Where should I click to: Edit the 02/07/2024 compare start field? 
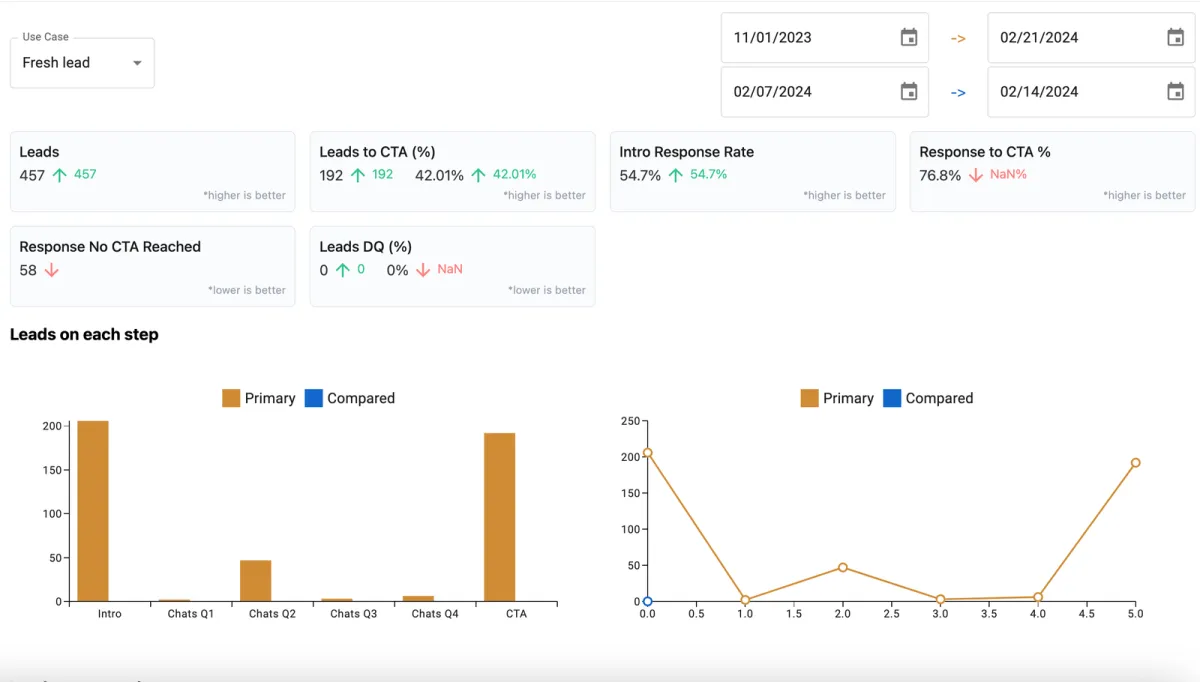824,92
